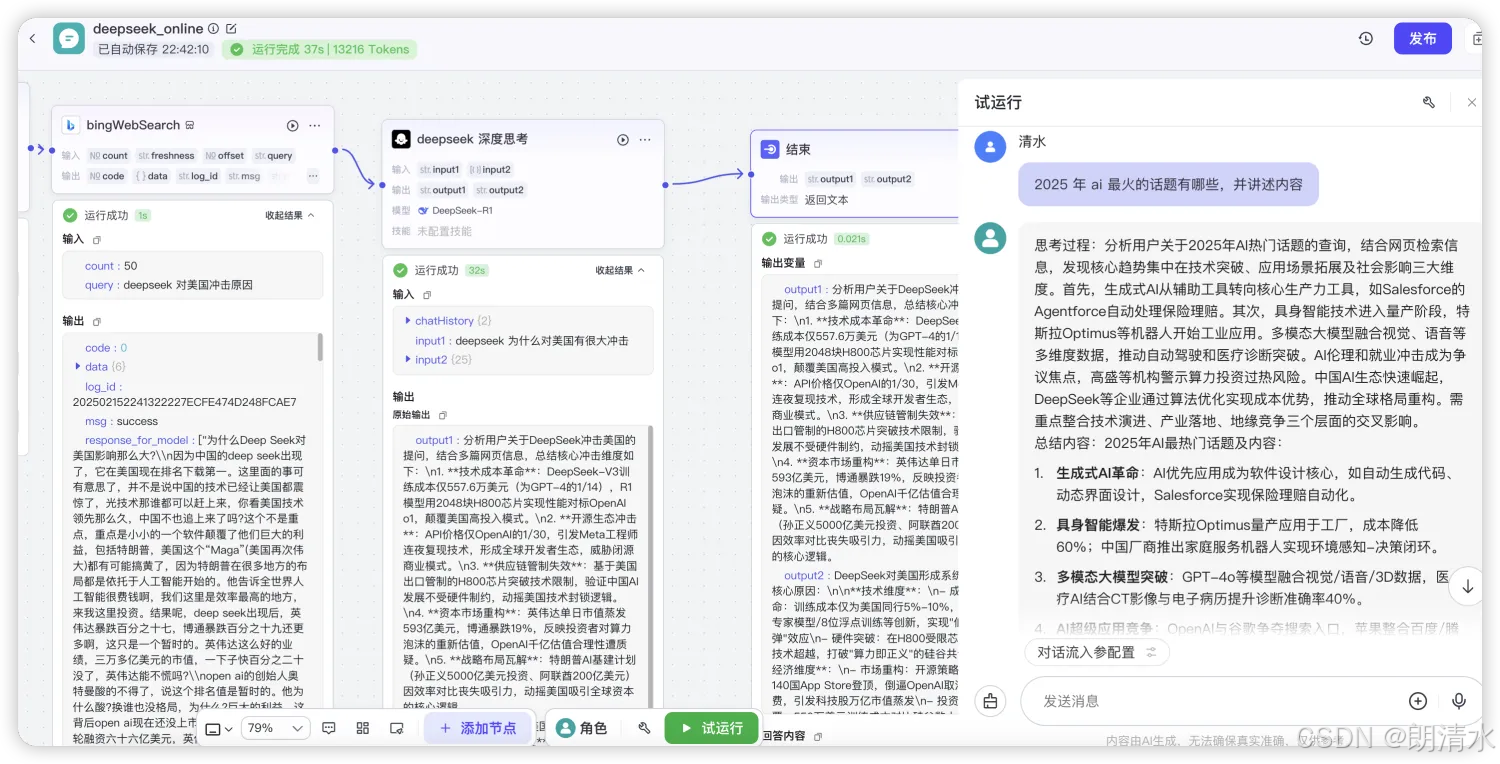Expand chatHistory {2} tree item

(x=408, y=321)
